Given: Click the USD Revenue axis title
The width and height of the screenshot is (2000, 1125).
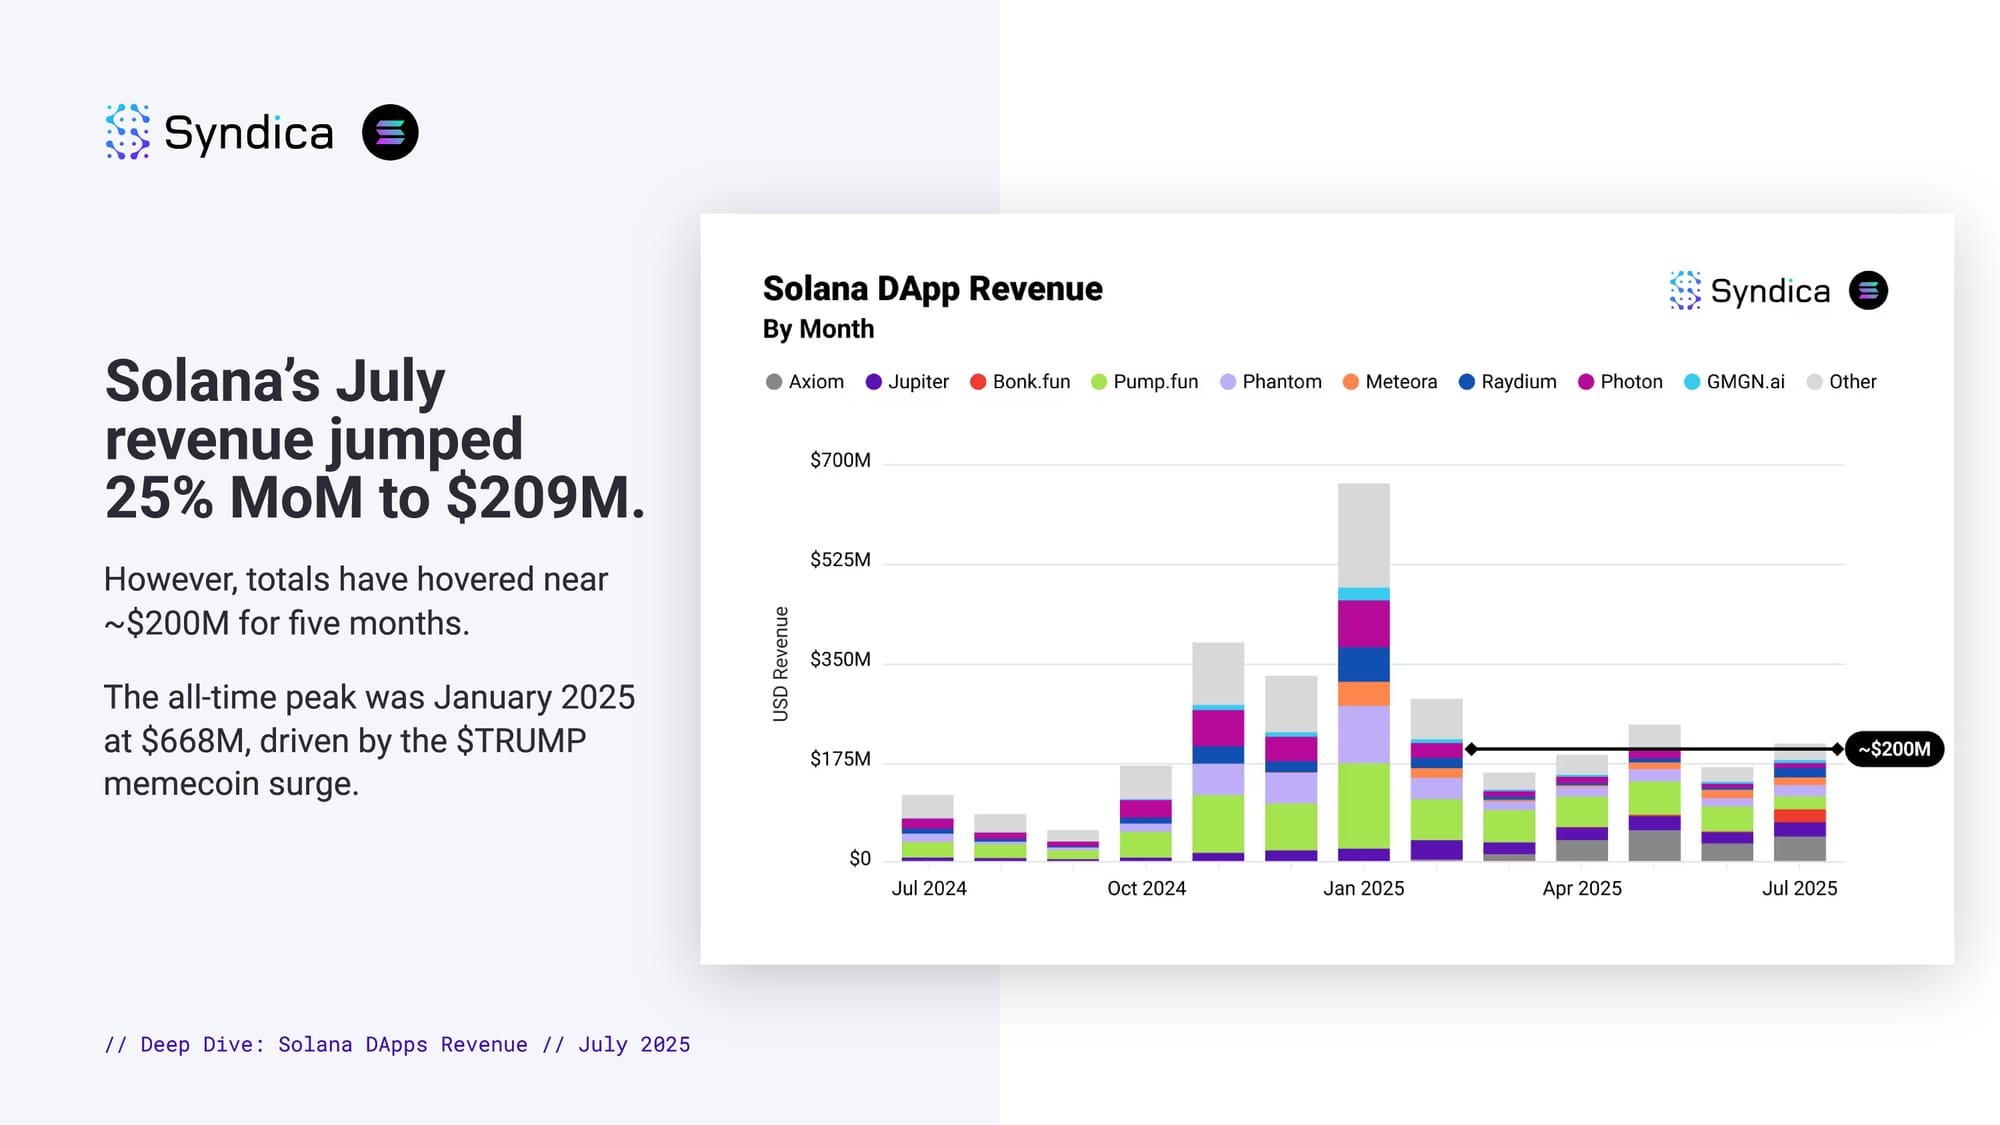Looking at the screenshot, I should coord(781,664).
